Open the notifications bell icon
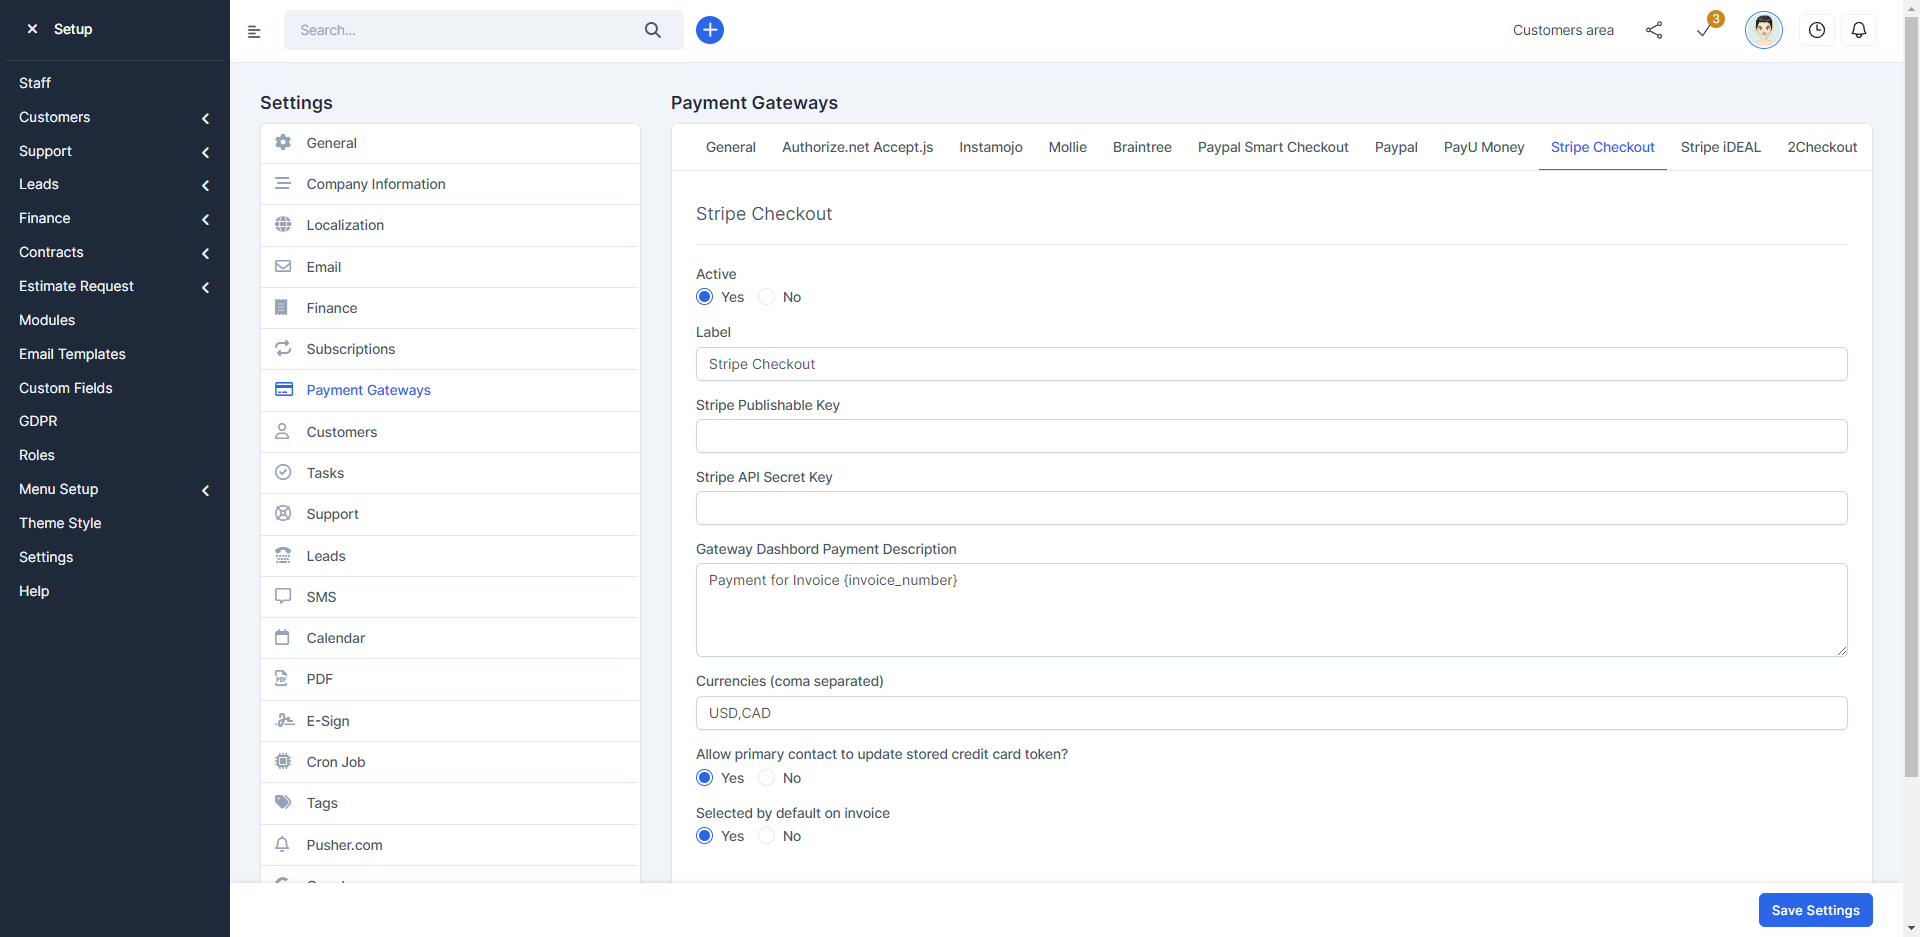 pyautogui.click(x=1859, y=30)
